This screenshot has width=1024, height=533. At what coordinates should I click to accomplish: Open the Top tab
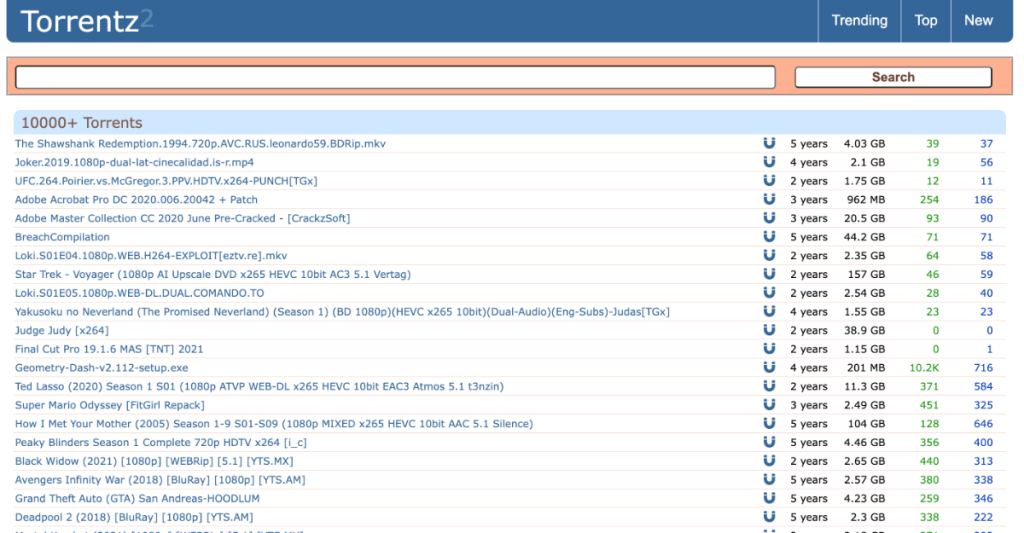coord(925,20)
